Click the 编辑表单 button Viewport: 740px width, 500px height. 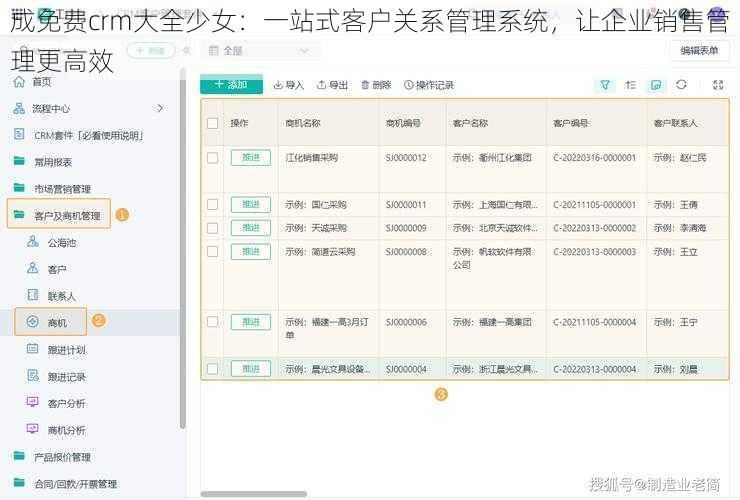[699, 51]
